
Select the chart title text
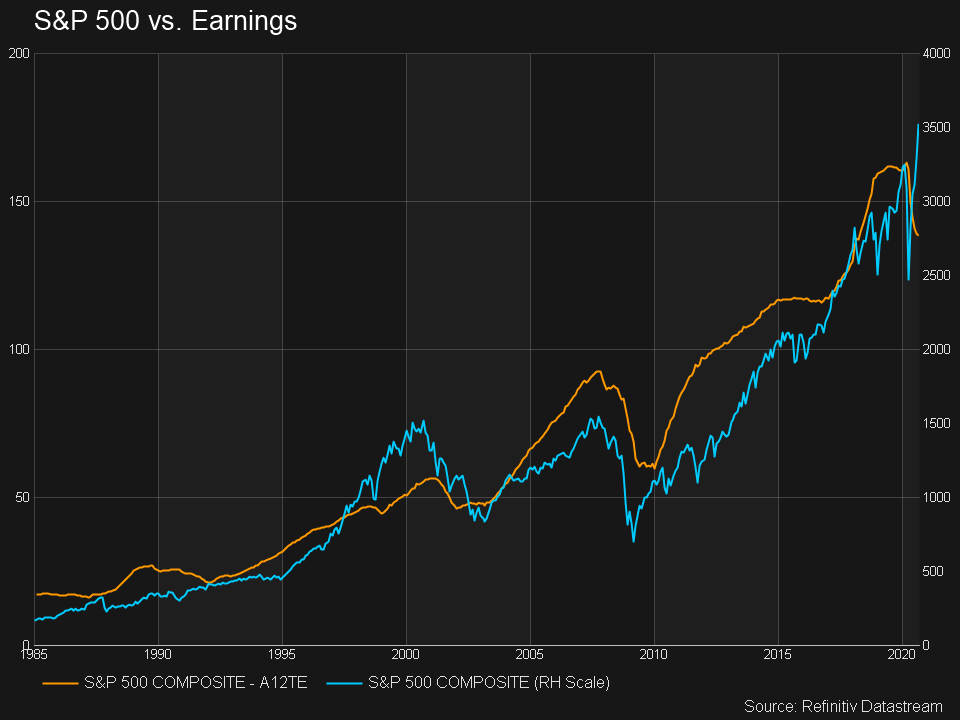click(164, 21)
